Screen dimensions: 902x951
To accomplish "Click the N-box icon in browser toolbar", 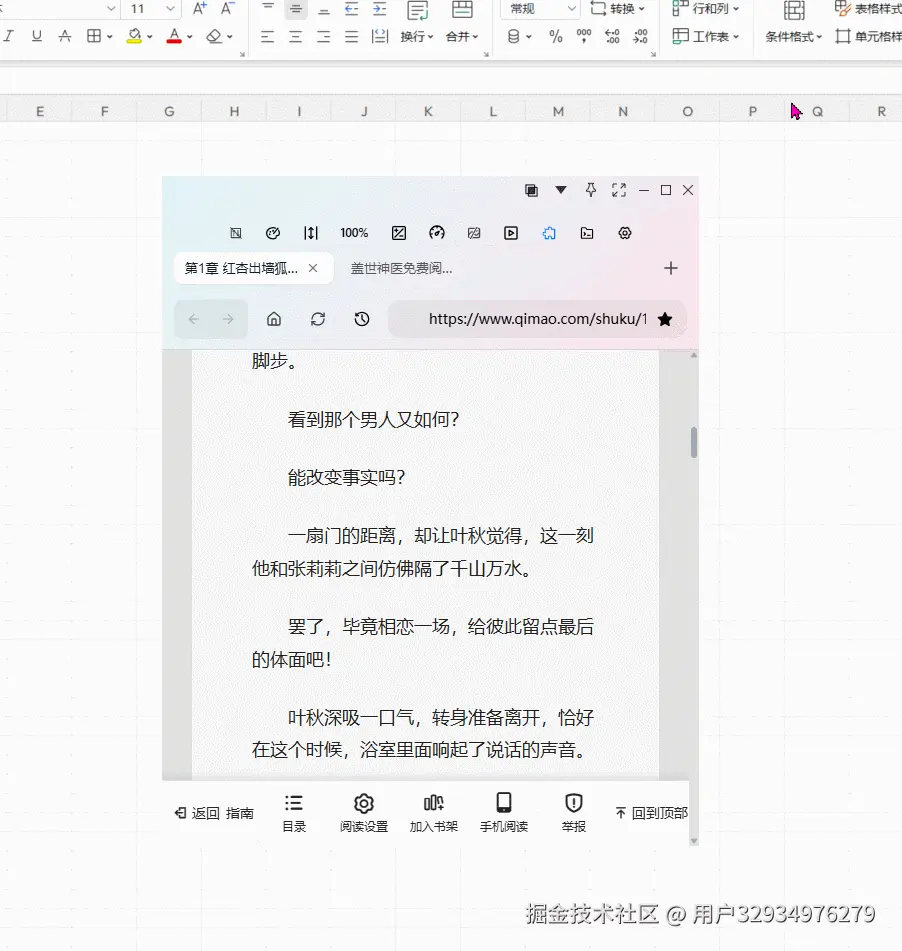I will pyautogui.click(x=236, y=233).
